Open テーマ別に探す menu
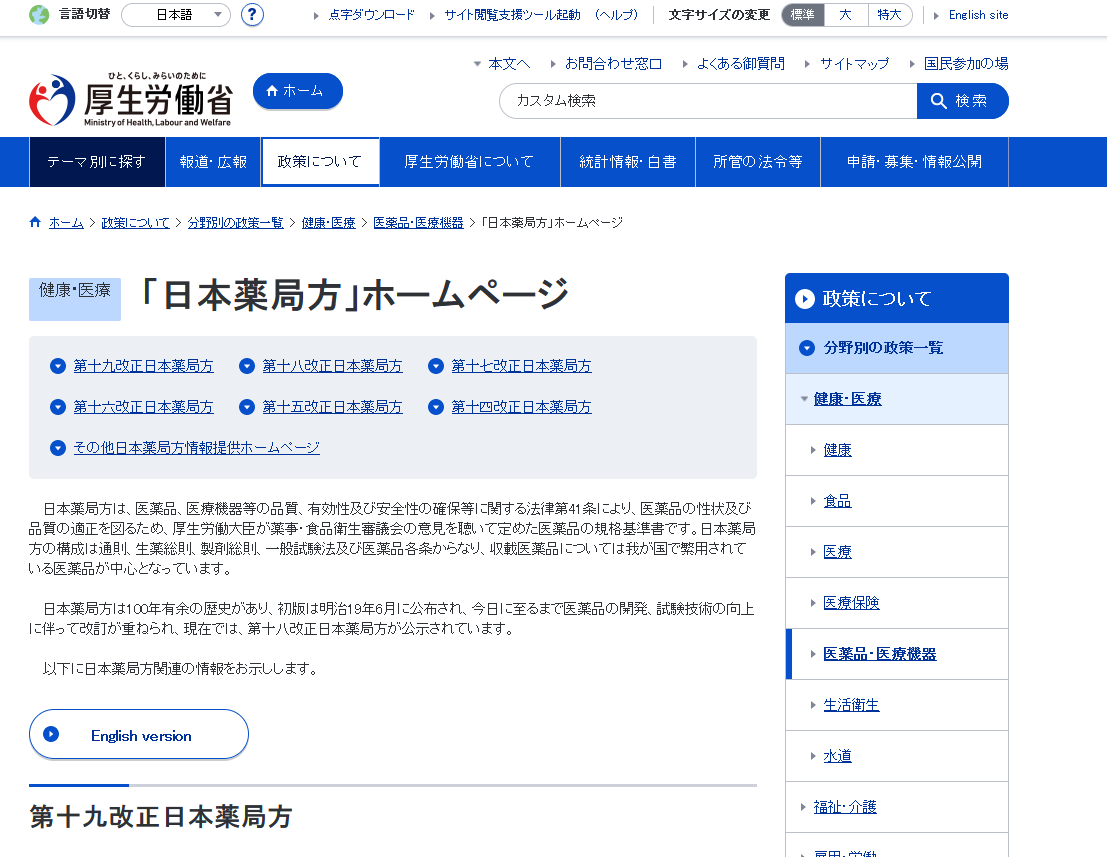Image resolution: width=1107 pixels, height=857 pixels. 97,162
